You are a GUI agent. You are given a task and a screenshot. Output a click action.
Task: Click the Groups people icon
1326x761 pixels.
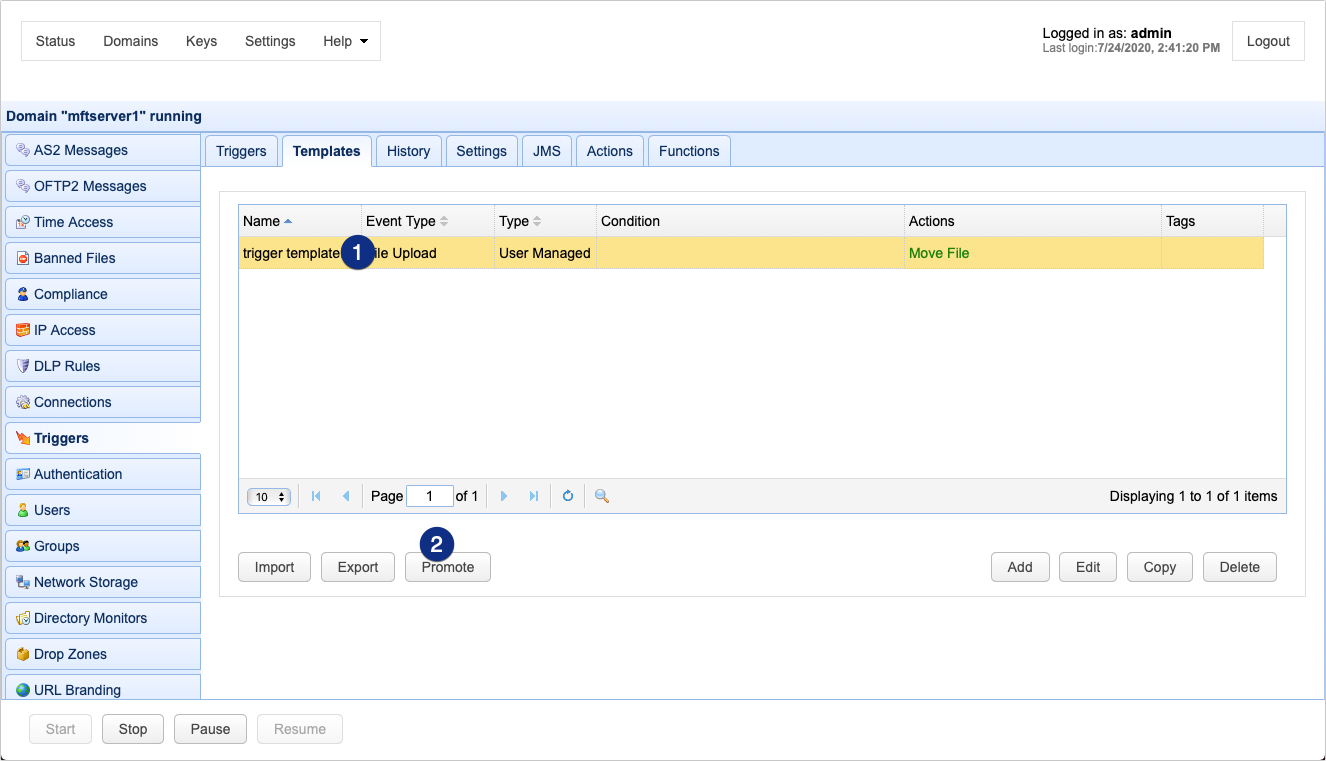click(x=23, y=546)
